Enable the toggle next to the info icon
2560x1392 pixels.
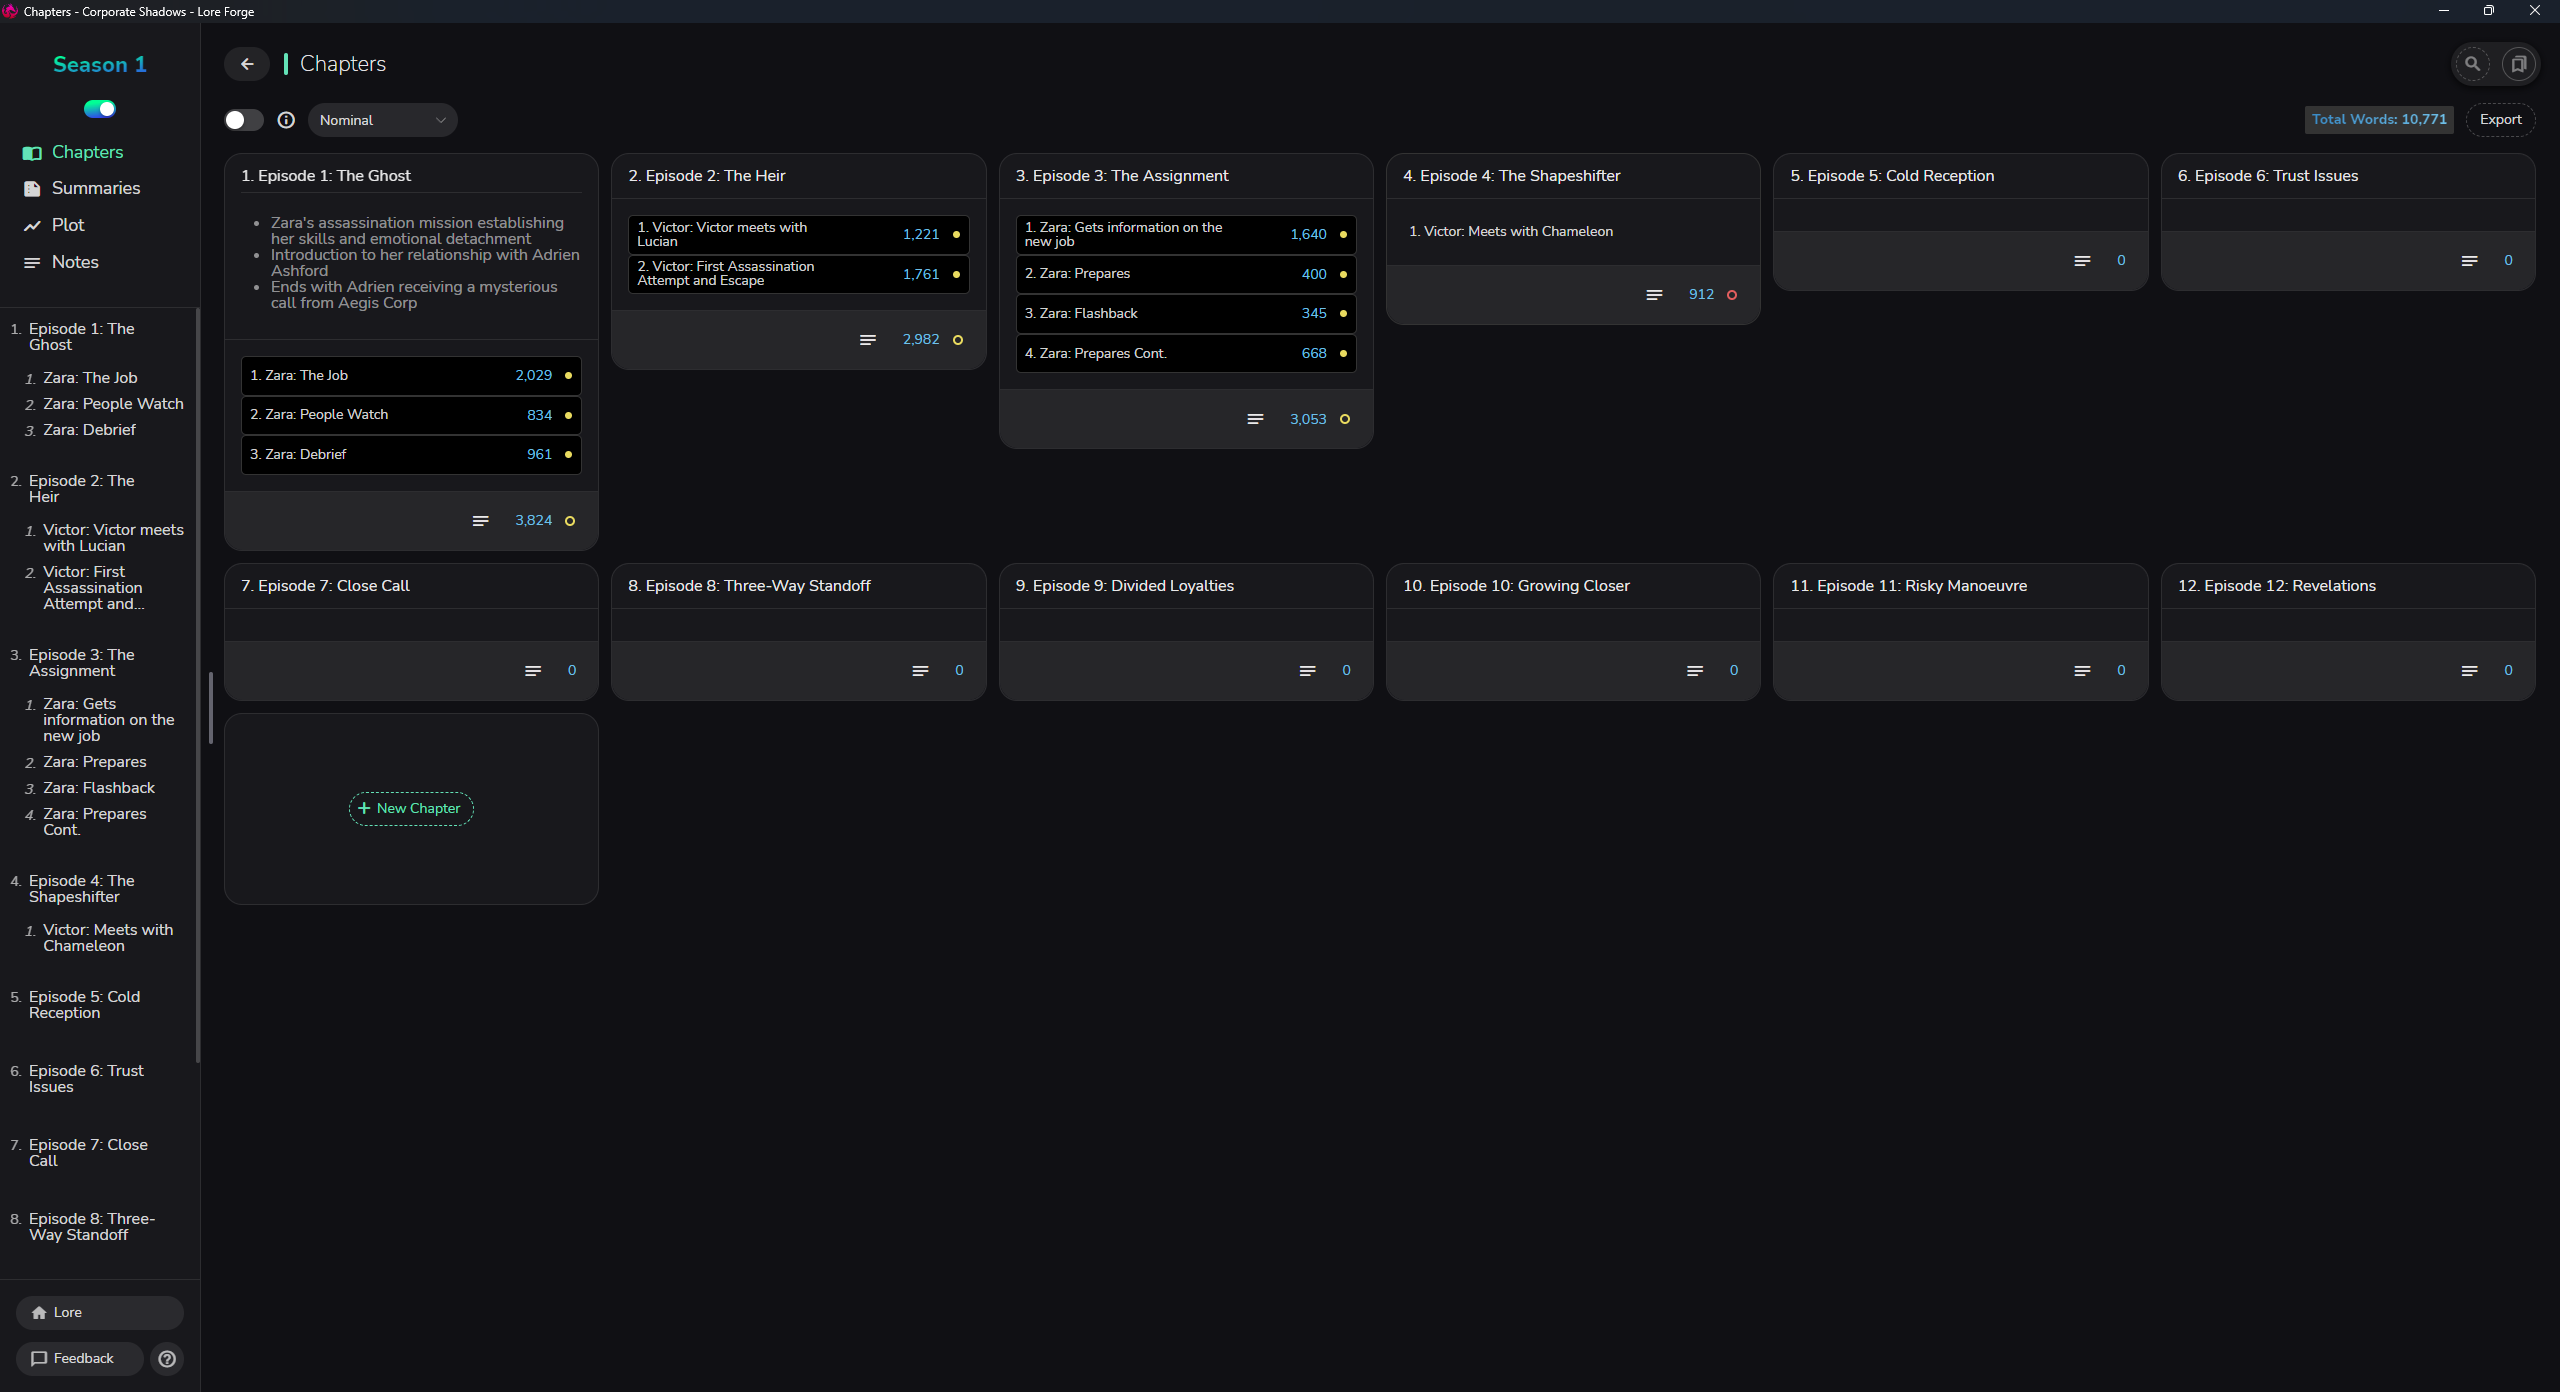point(242,119)
